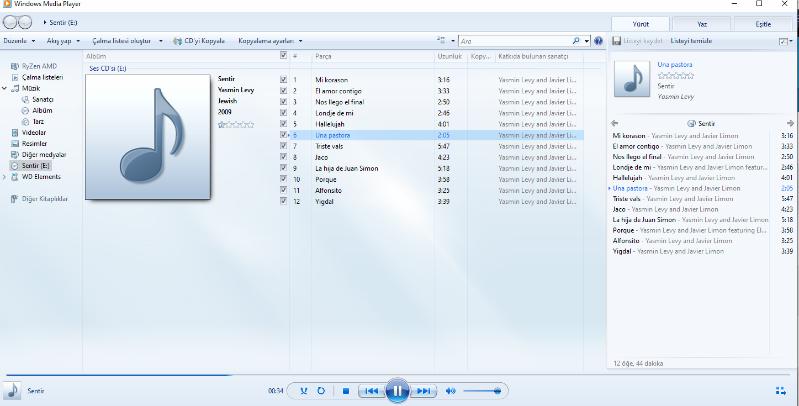Collapse the Müzik tree node
Screen dimensions: 799x406
[x=6, y=89]
